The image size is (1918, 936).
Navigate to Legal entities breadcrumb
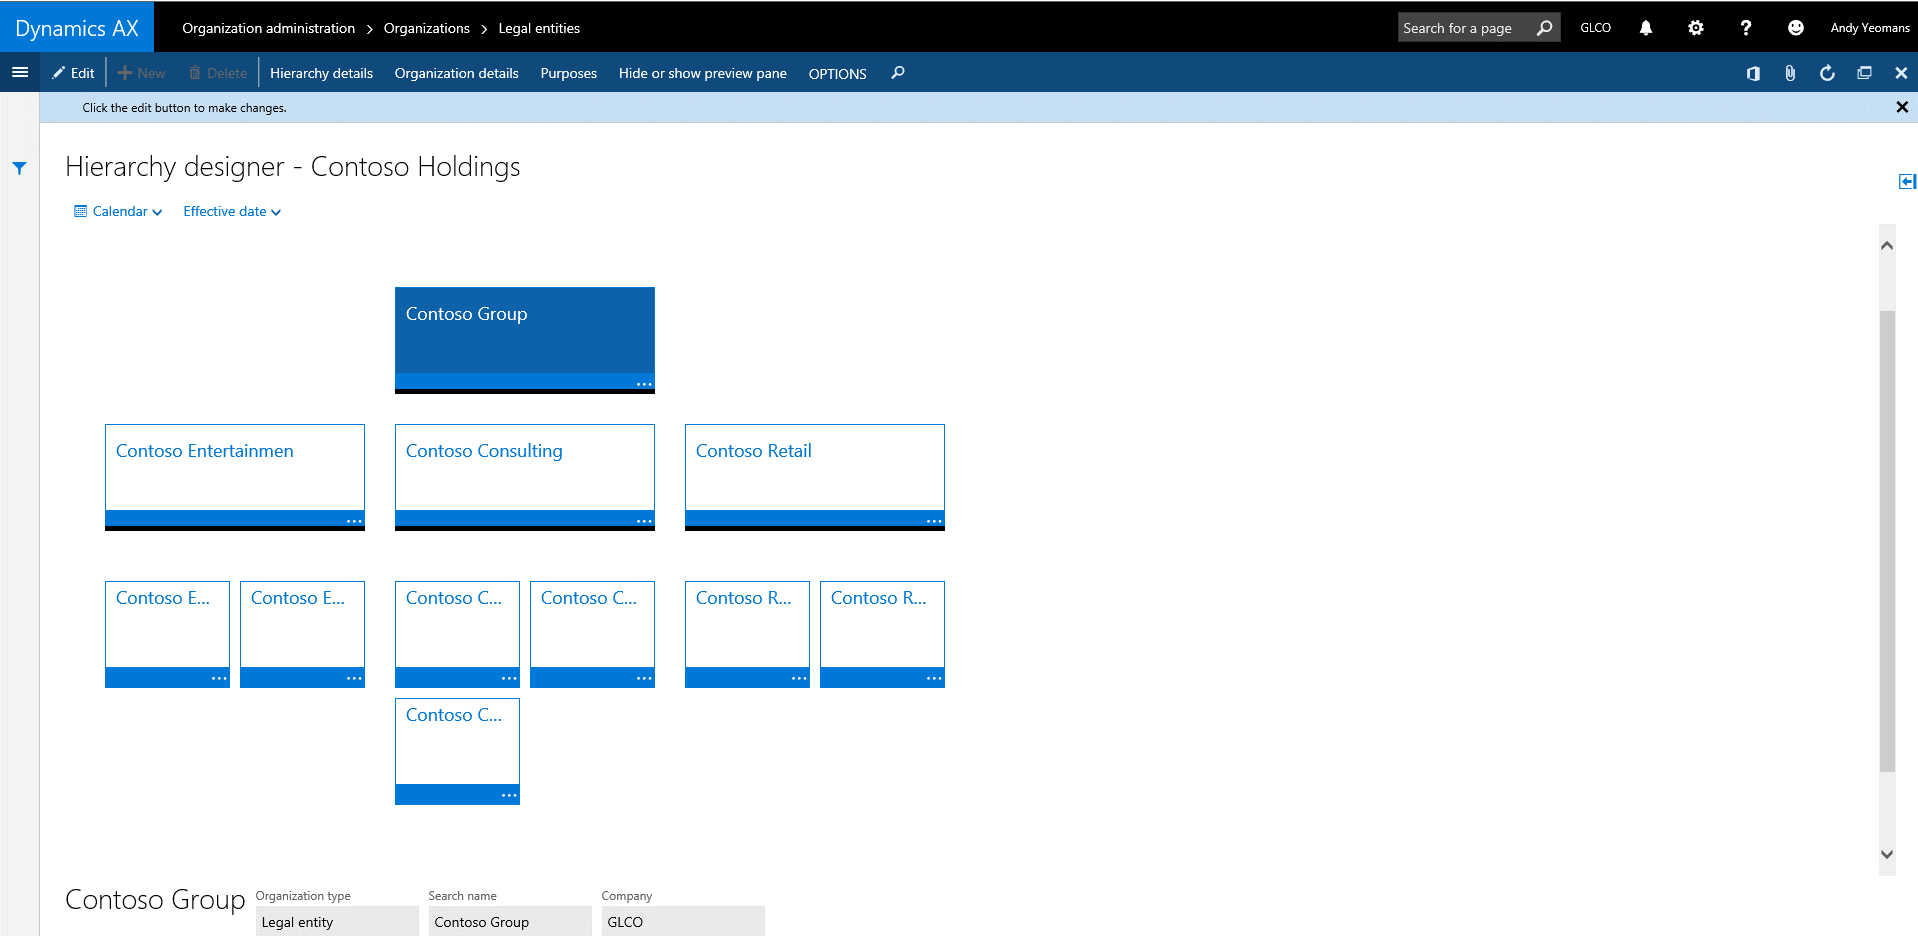539,28
